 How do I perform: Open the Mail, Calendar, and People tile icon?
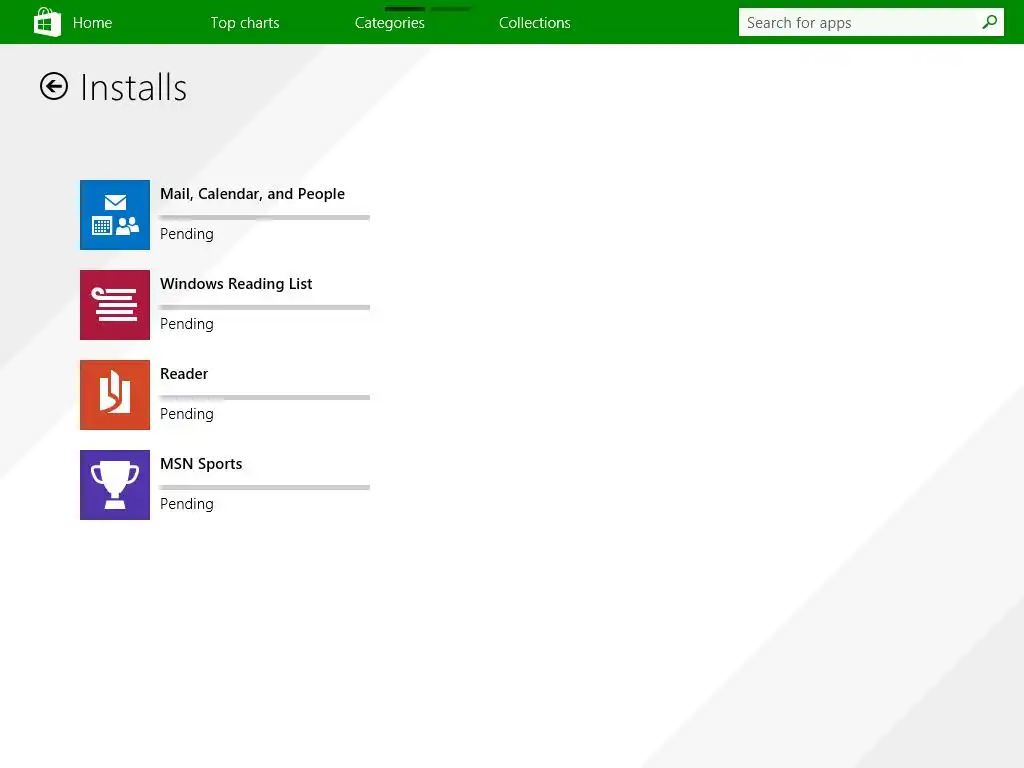[x=115, y=215]
